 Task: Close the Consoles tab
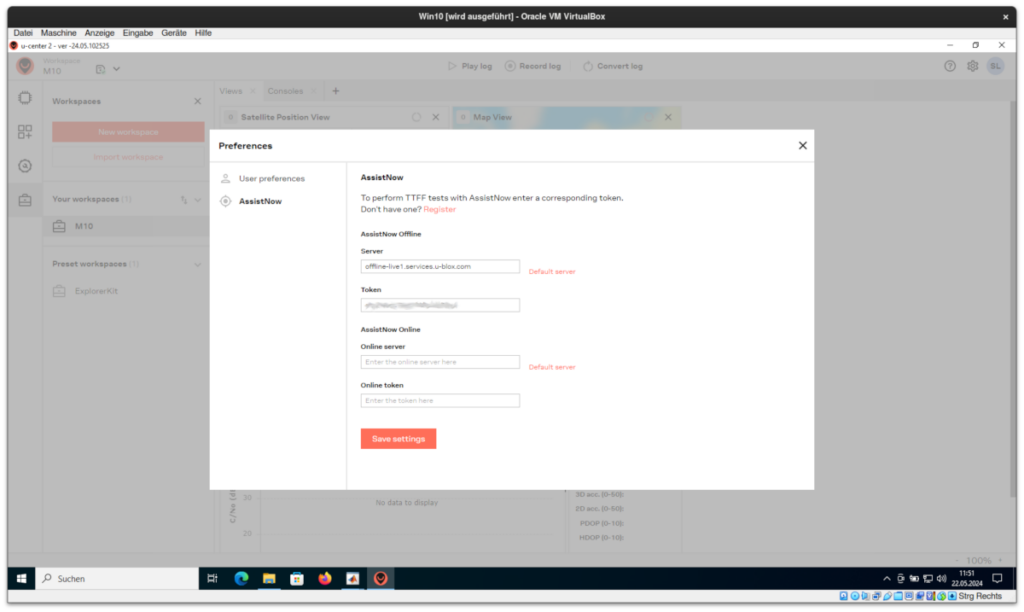click(x=313, y=91)
